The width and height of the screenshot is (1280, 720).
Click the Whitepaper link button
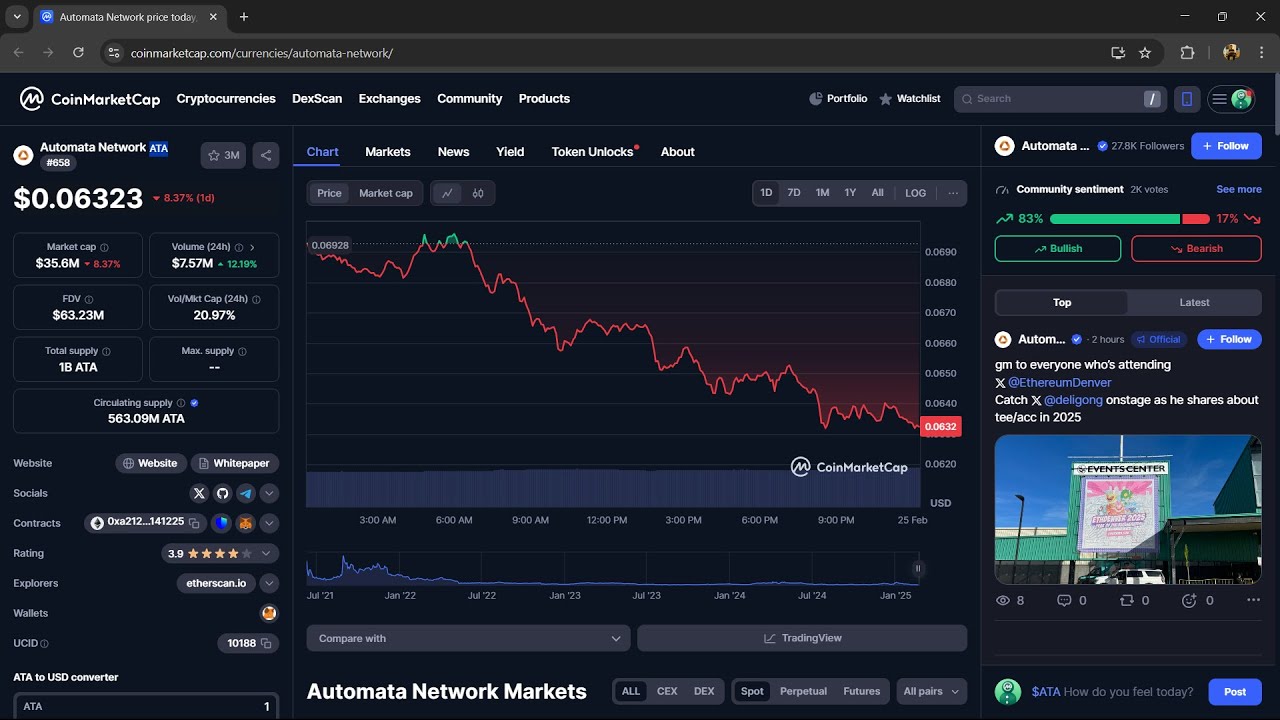235,463
